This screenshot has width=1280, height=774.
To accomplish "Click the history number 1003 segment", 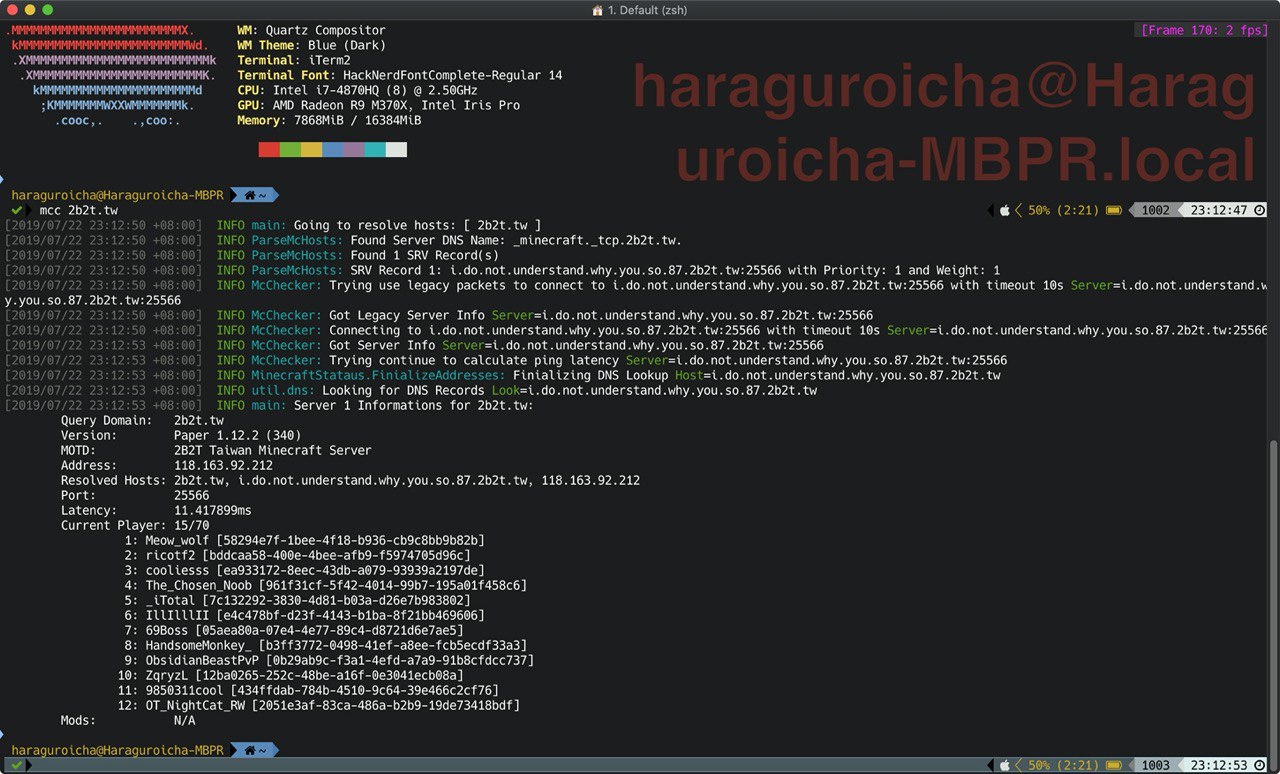I will point(1155,765).
